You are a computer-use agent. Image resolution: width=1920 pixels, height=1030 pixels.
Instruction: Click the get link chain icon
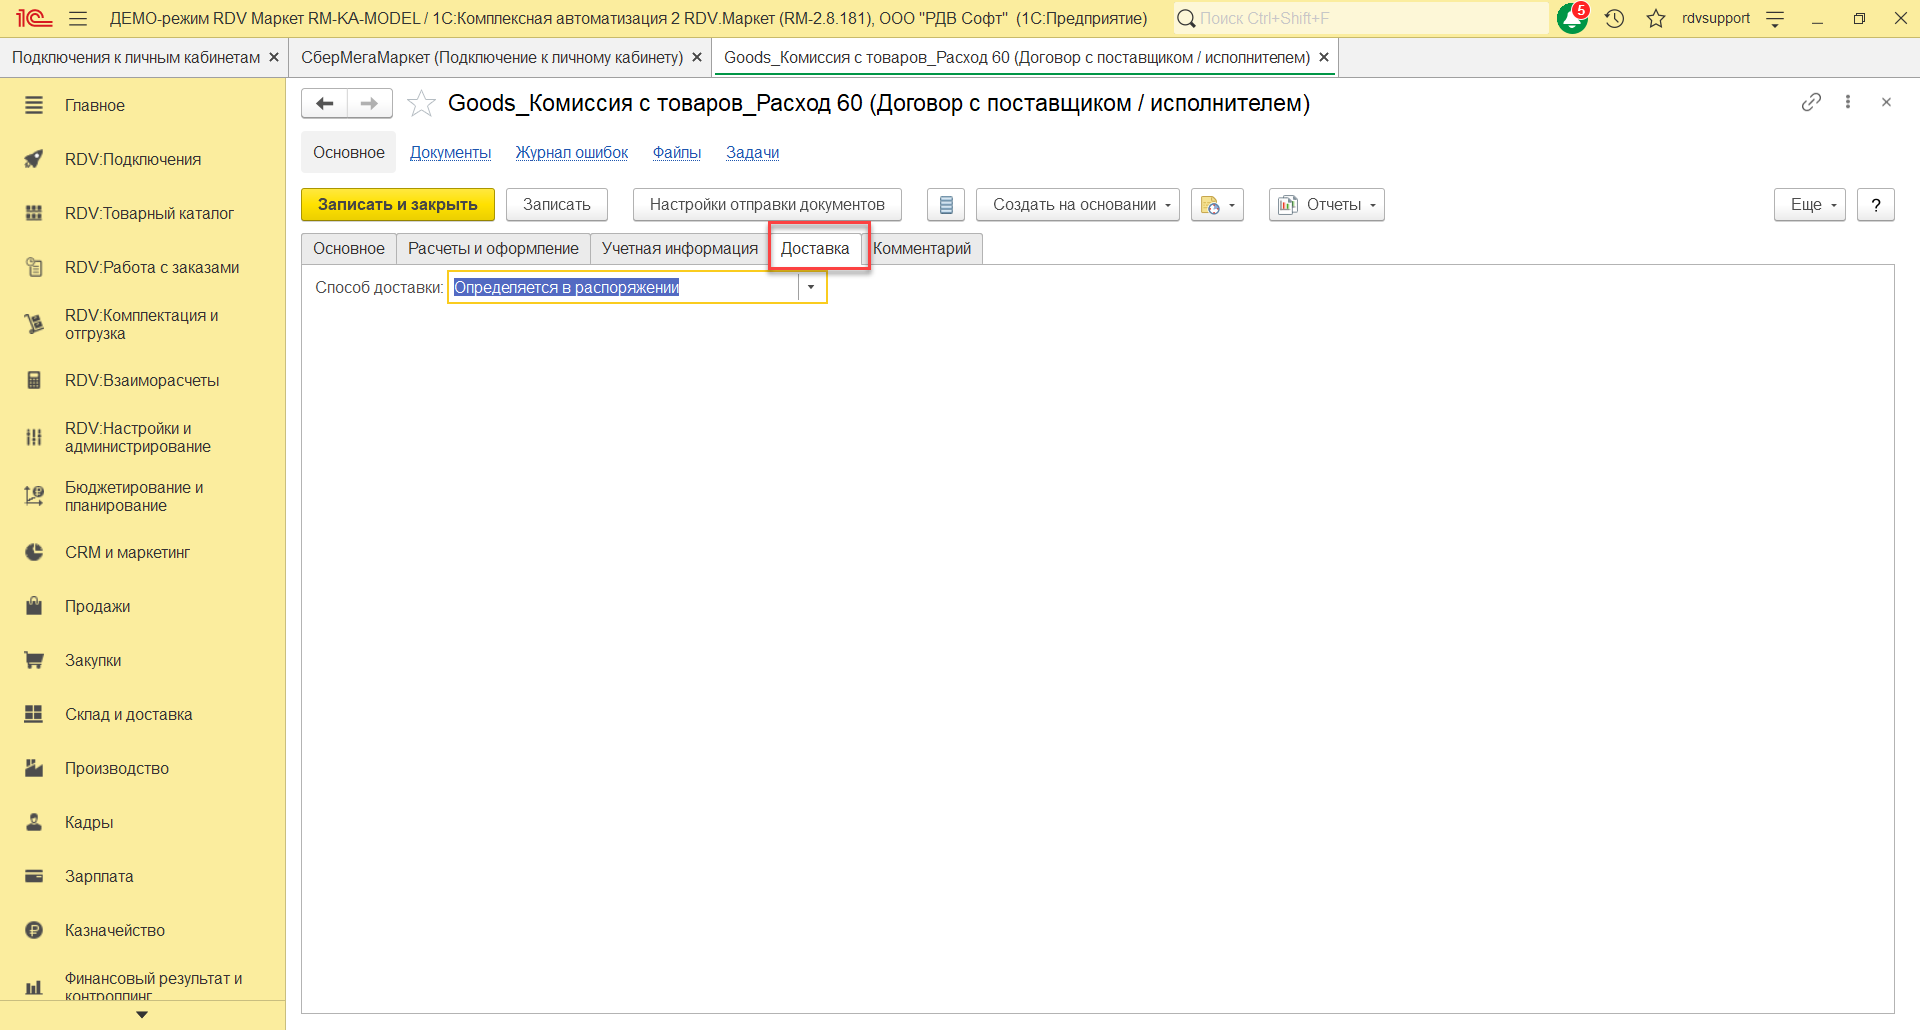(x=1811, y=102)
